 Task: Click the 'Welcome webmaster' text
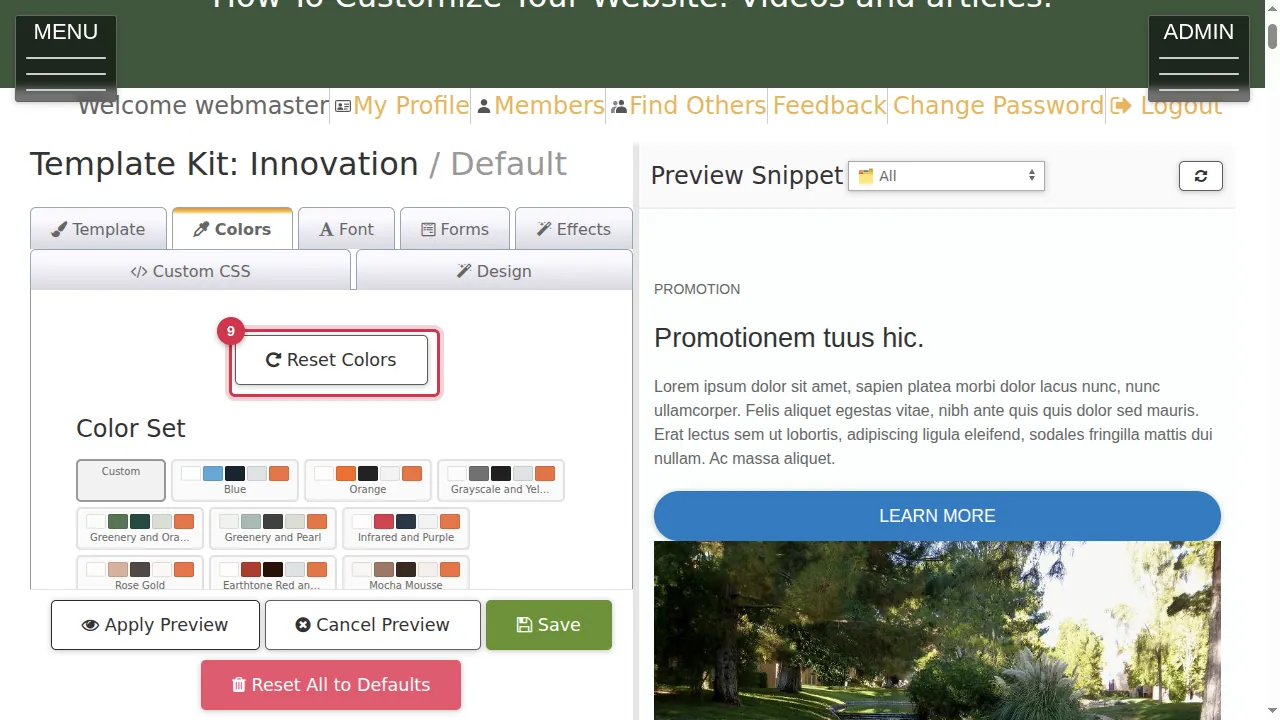(x=203, y=106)
